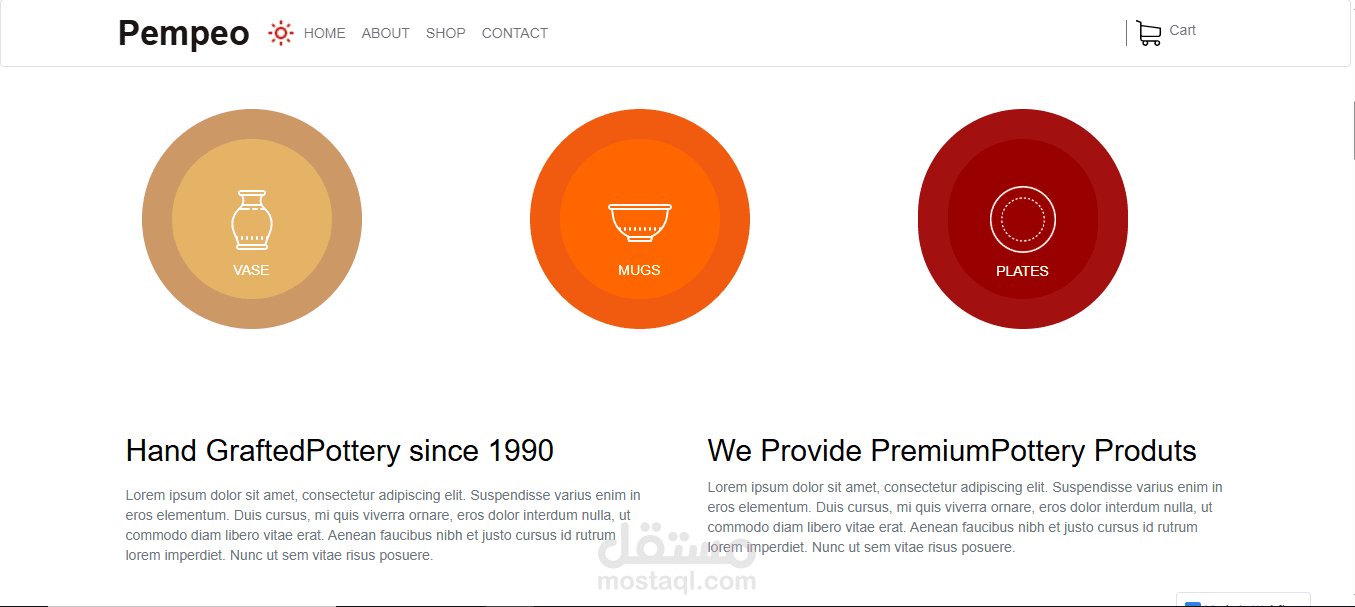Click the orange outer ring of Mugs circle

click(544, 219)
